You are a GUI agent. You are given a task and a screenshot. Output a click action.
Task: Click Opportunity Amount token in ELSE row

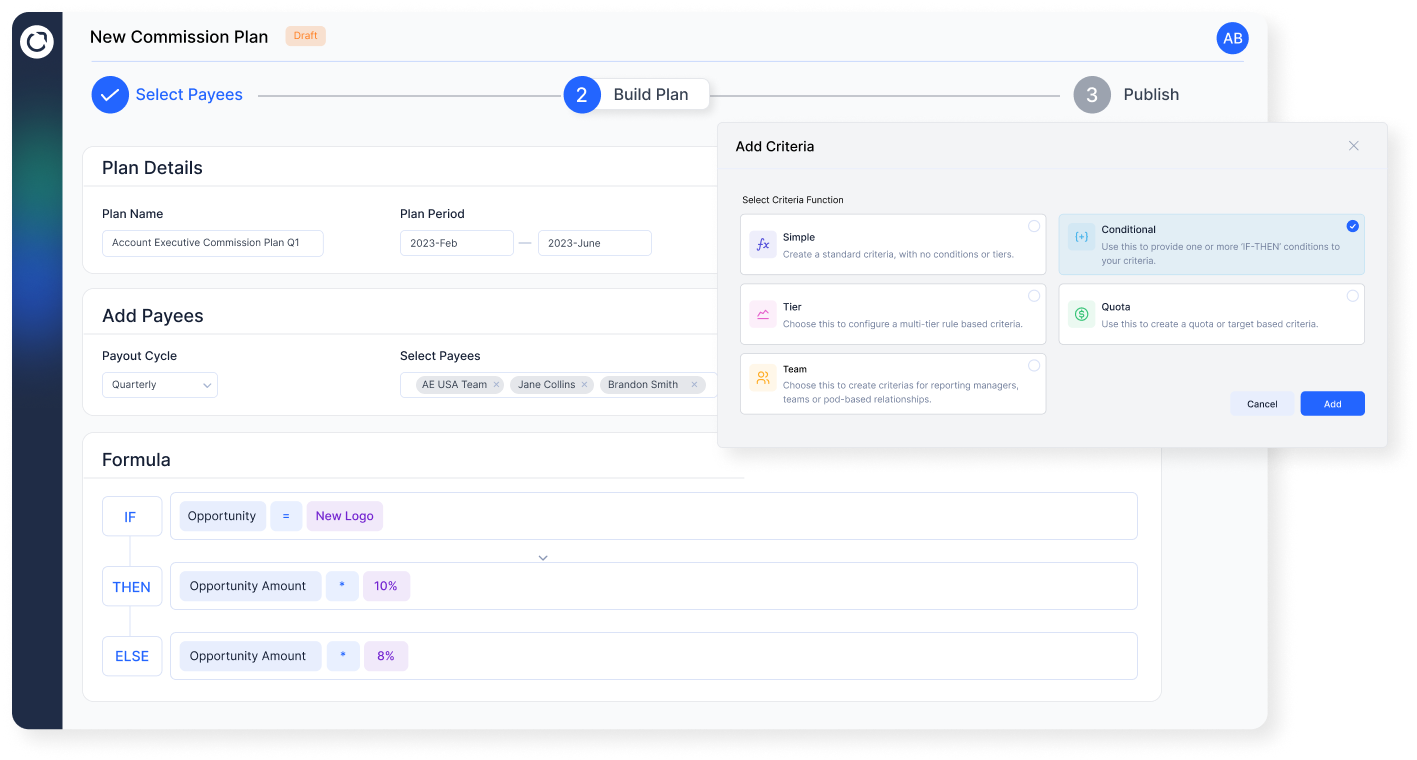tap(250, 656)
